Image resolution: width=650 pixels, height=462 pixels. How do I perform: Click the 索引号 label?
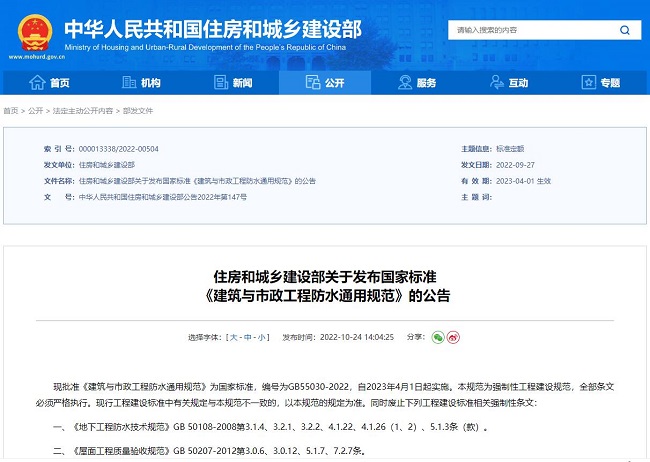pos(59,149)
